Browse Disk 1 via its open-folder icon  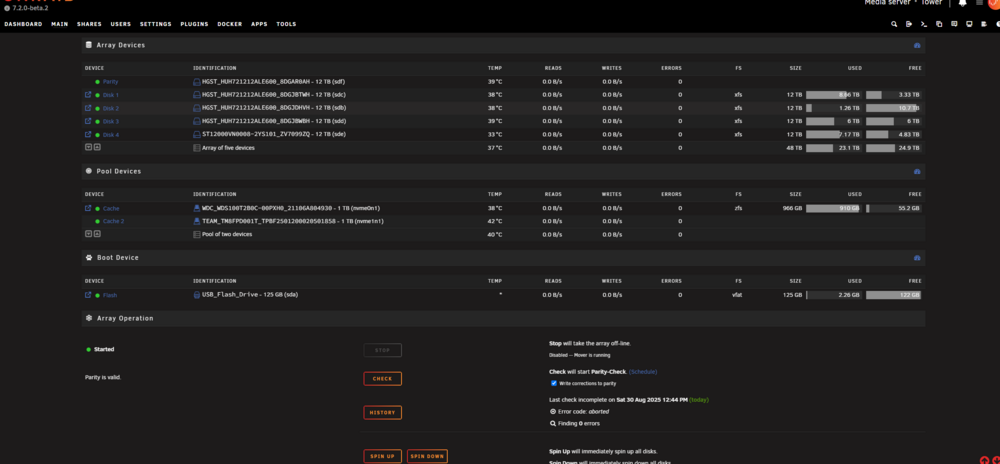tap(88, 94)
